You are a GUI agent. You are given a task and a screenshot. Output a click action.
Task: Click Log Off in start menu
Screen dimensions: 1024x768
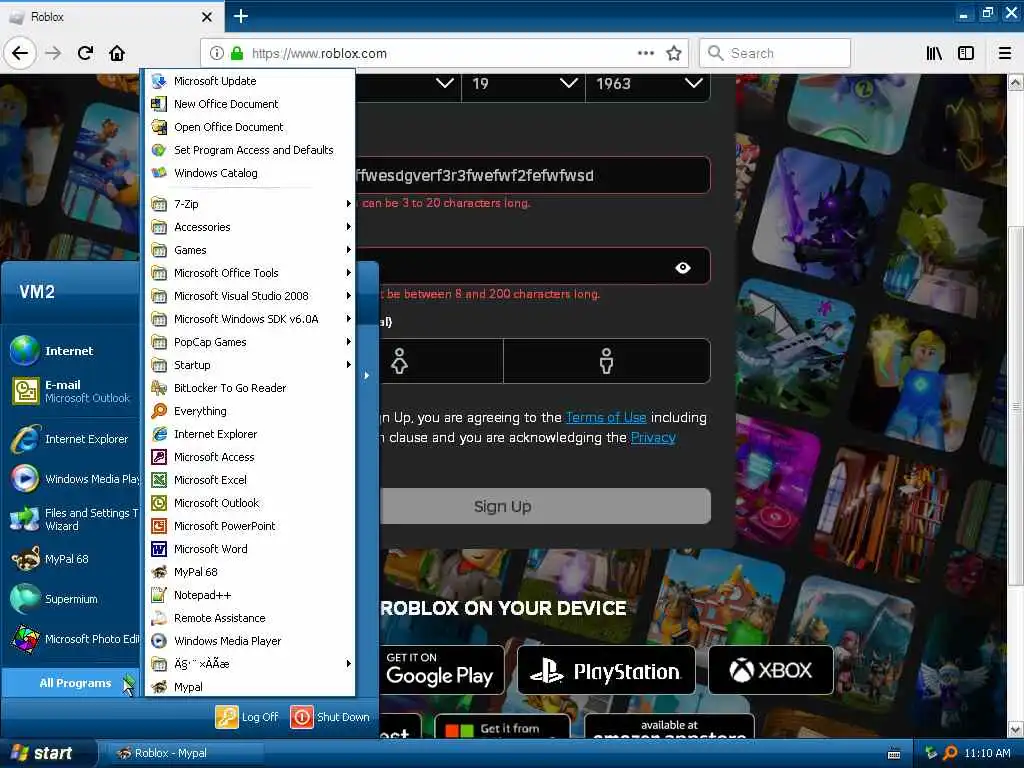point(248,717)
